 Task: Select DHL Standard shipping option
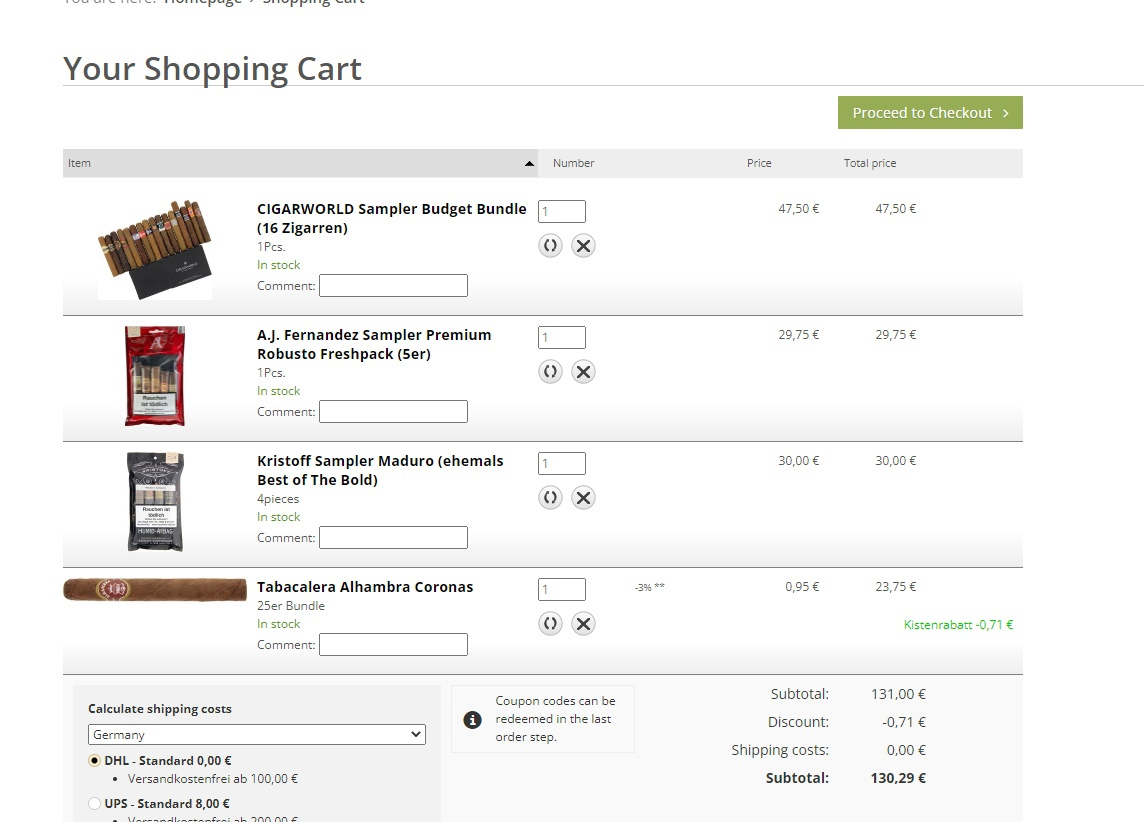94,761
